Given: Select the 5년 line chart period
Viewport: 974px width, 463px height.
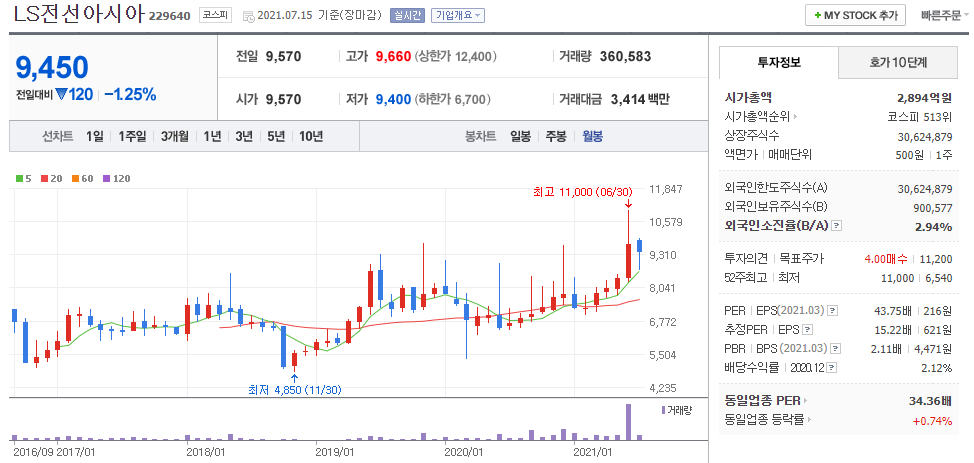Looking at the screenshot, I should pos(276,136).
